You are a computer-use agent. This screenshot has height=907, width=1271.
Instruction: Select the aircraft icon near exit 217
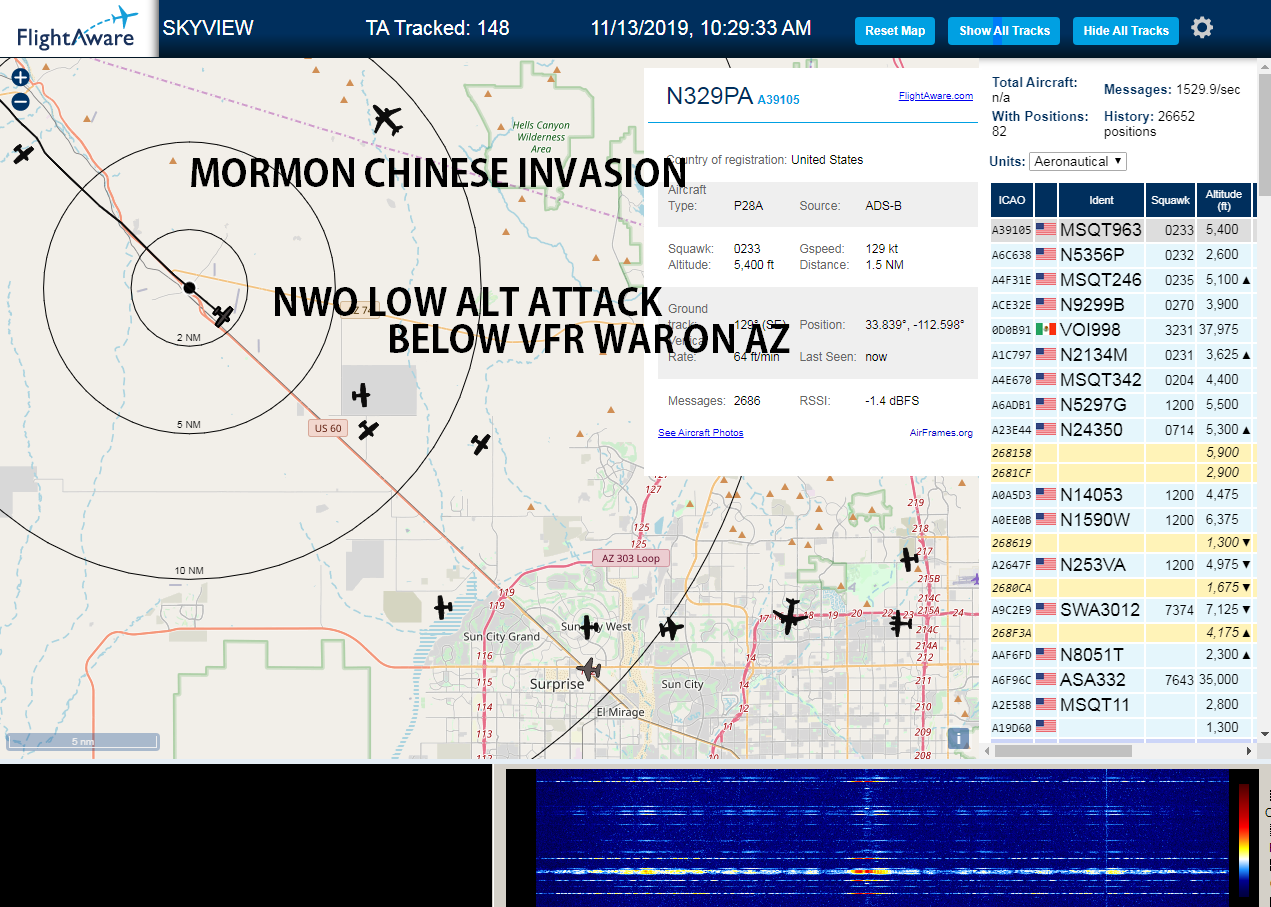tap(908, 559)
